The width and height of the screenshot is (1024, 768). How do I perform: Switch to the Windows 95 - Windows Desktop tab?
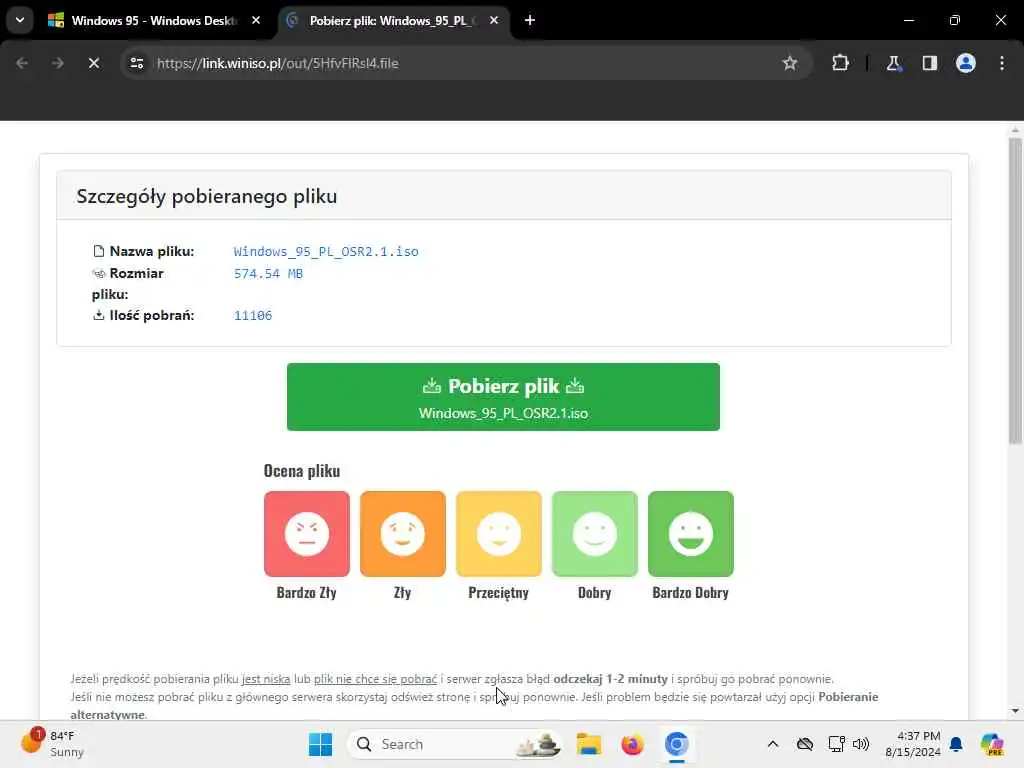point(154,21)
